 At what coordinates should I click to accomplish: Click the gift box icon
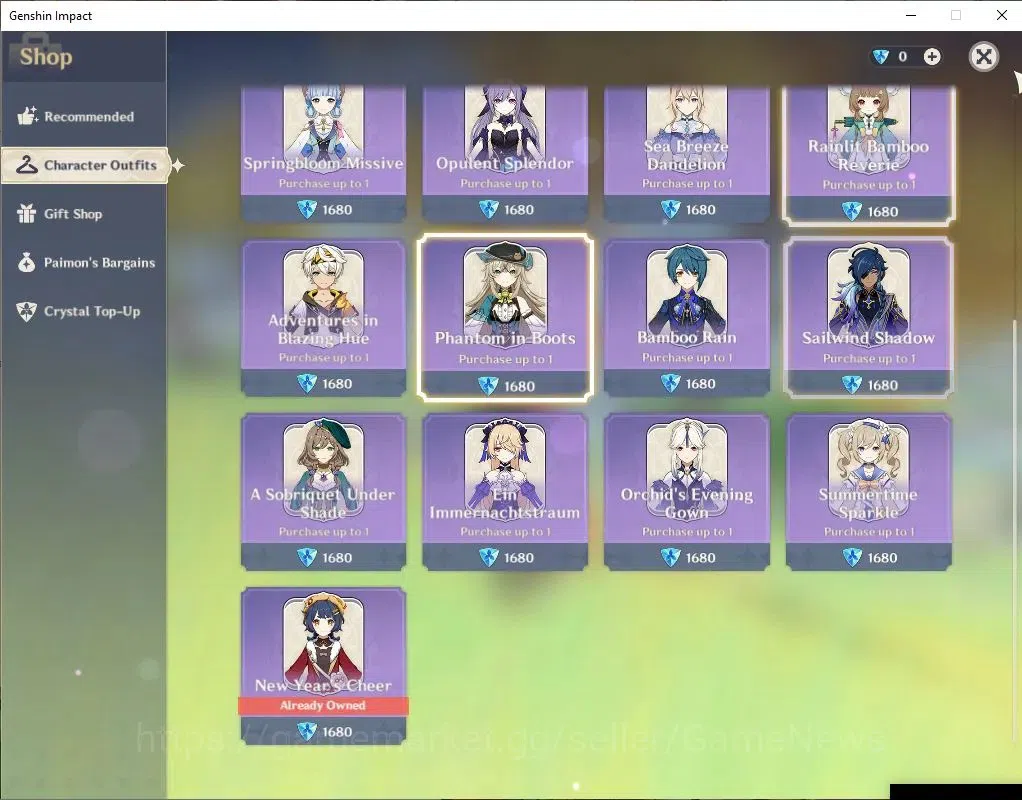[x=27, y=213]
